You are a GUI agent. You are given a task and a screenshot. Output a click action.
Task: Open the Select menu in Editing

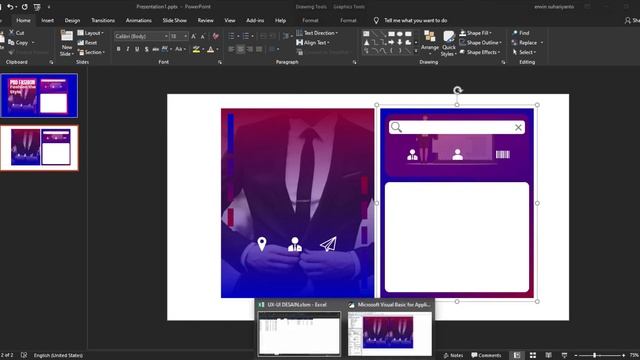tap(524, 52)
